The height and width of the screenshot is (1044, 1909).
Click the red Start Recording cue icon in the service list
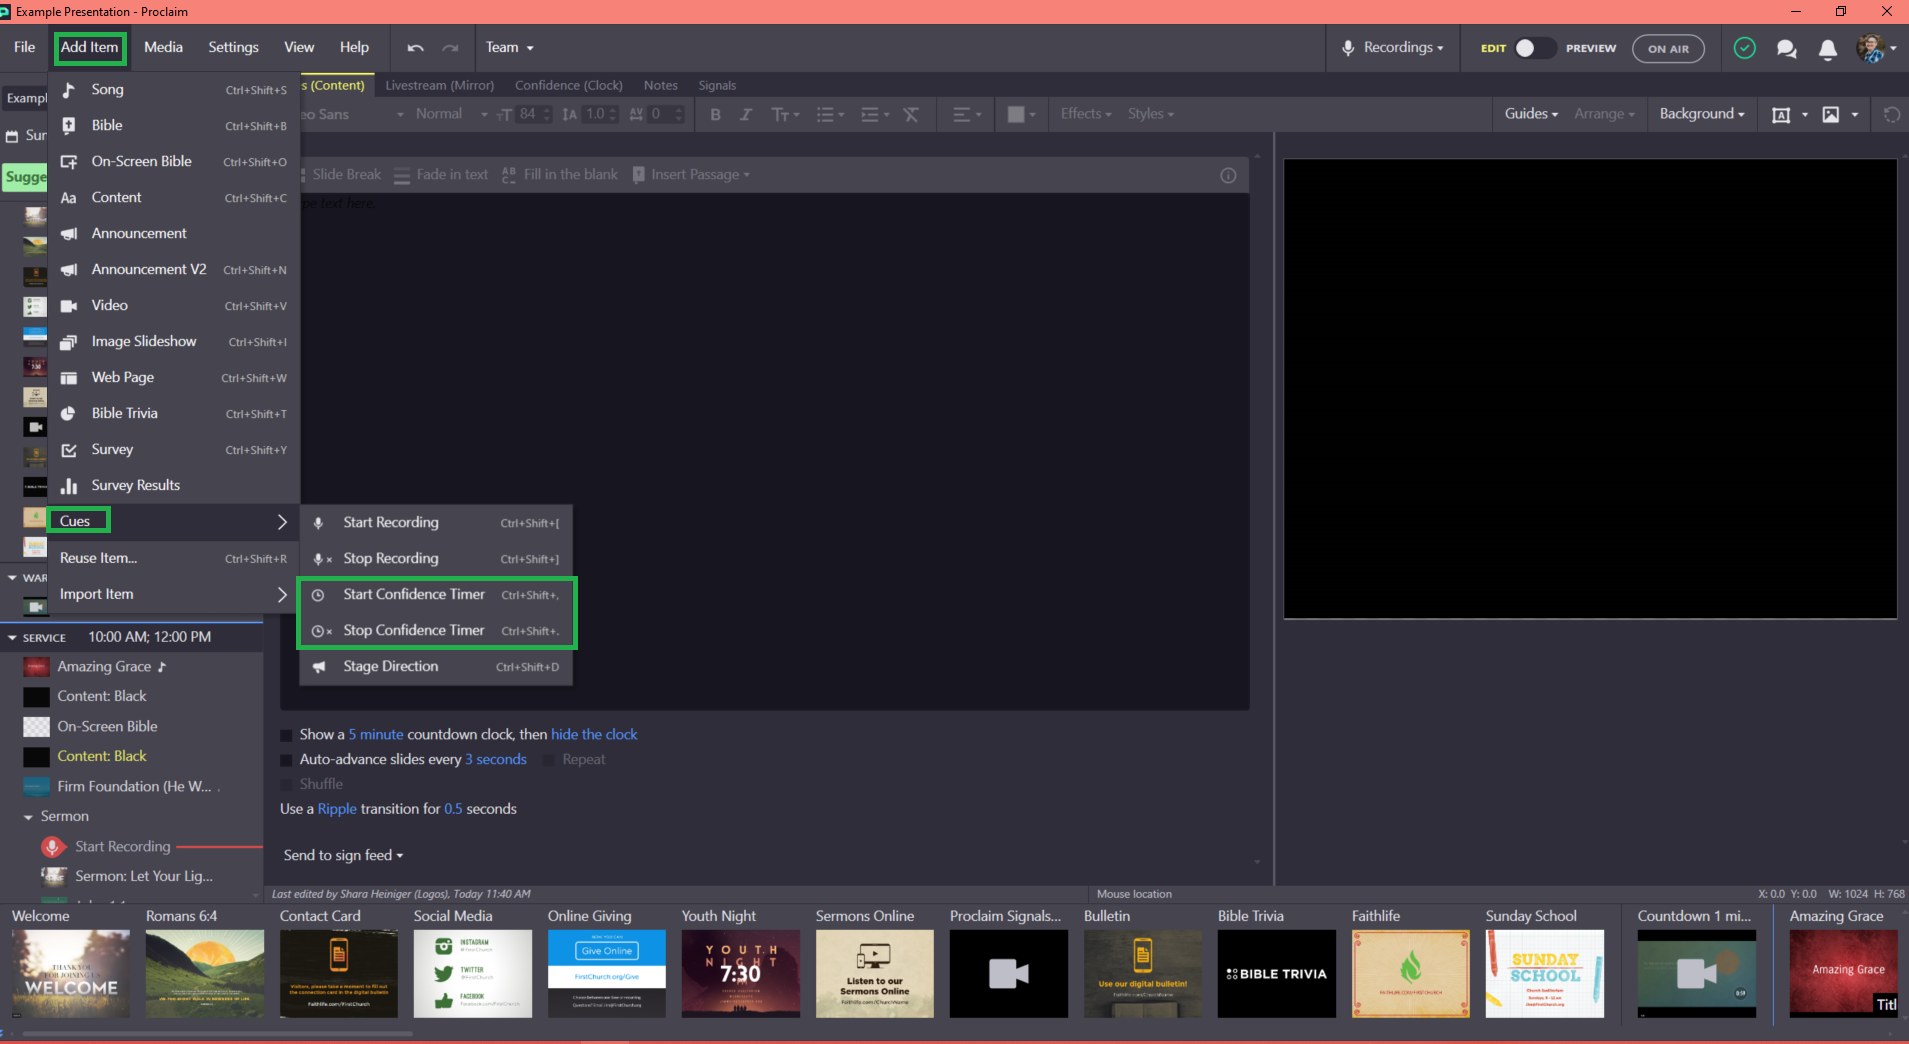[52, 847]
